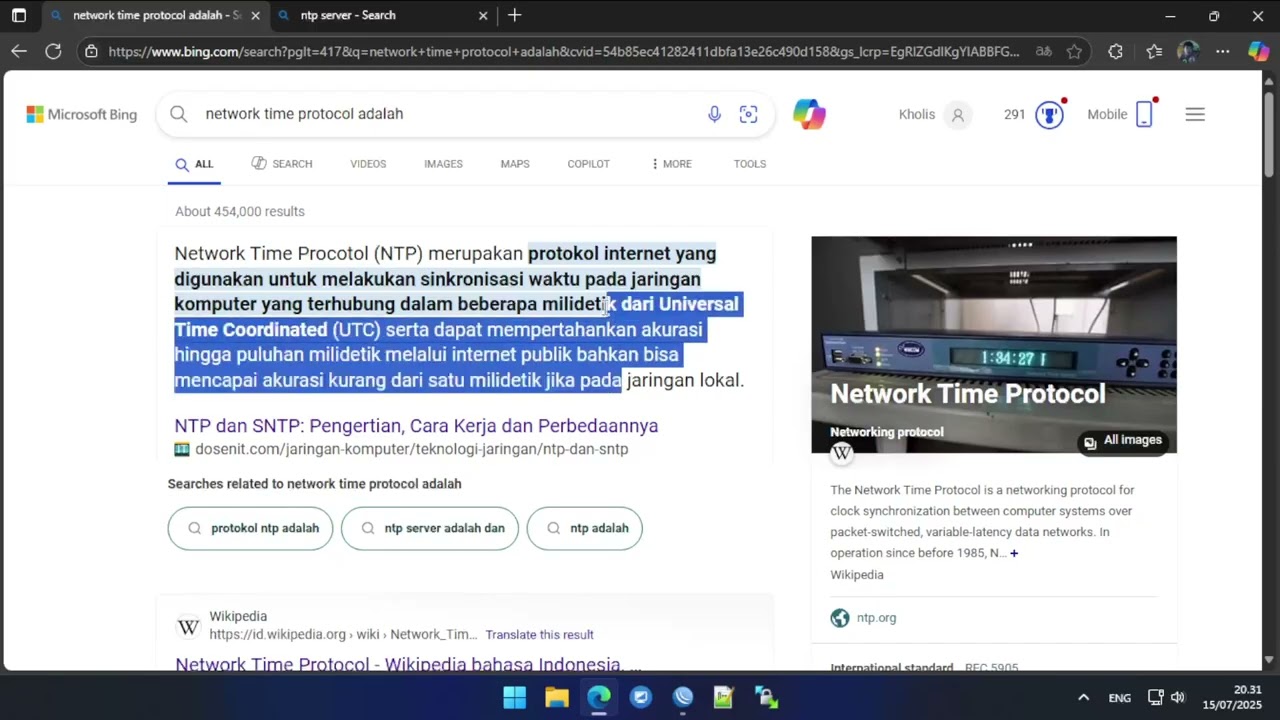Open the translate page icon in address bar
This screenshot has height=720, width=1280.
coord(1043,52)
